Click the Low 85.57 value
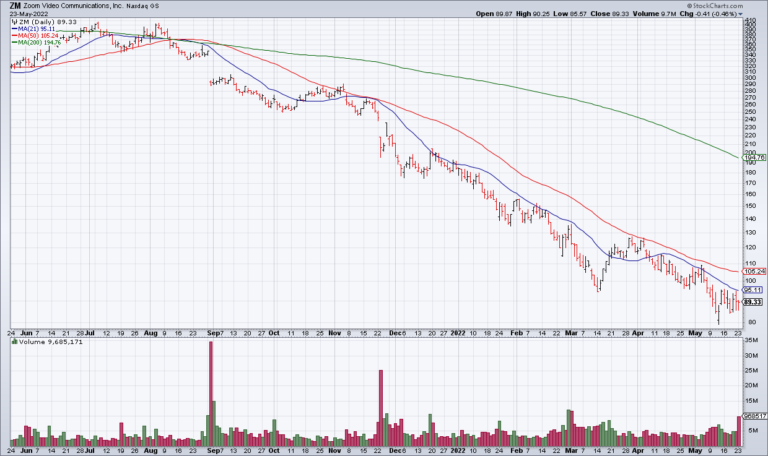Viewport: 768px width, 456px height. click(x=570, y=14)
